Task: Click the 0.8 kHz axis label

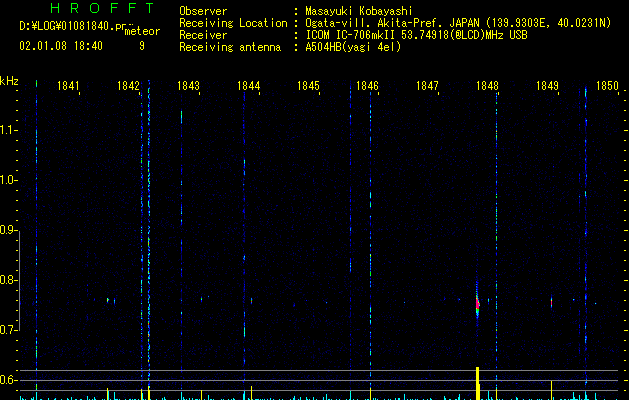Action: point(9,280)
